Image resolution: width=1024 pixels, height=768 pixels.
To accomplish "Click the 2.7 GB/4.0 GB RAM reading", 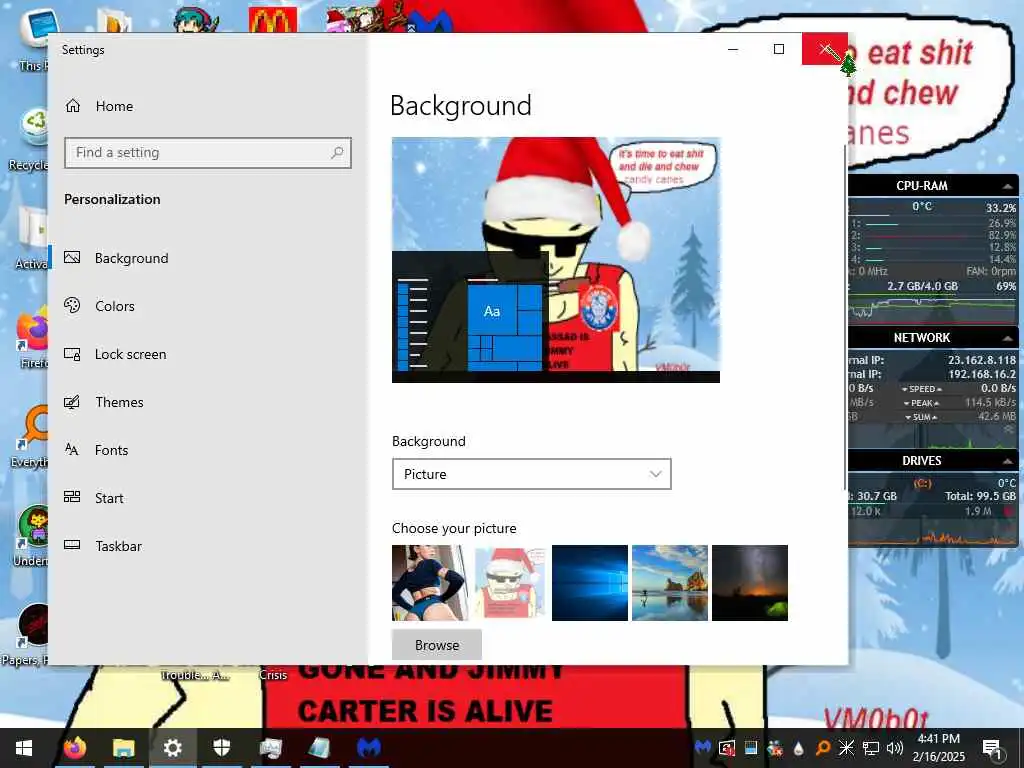I will click(922, 286).
